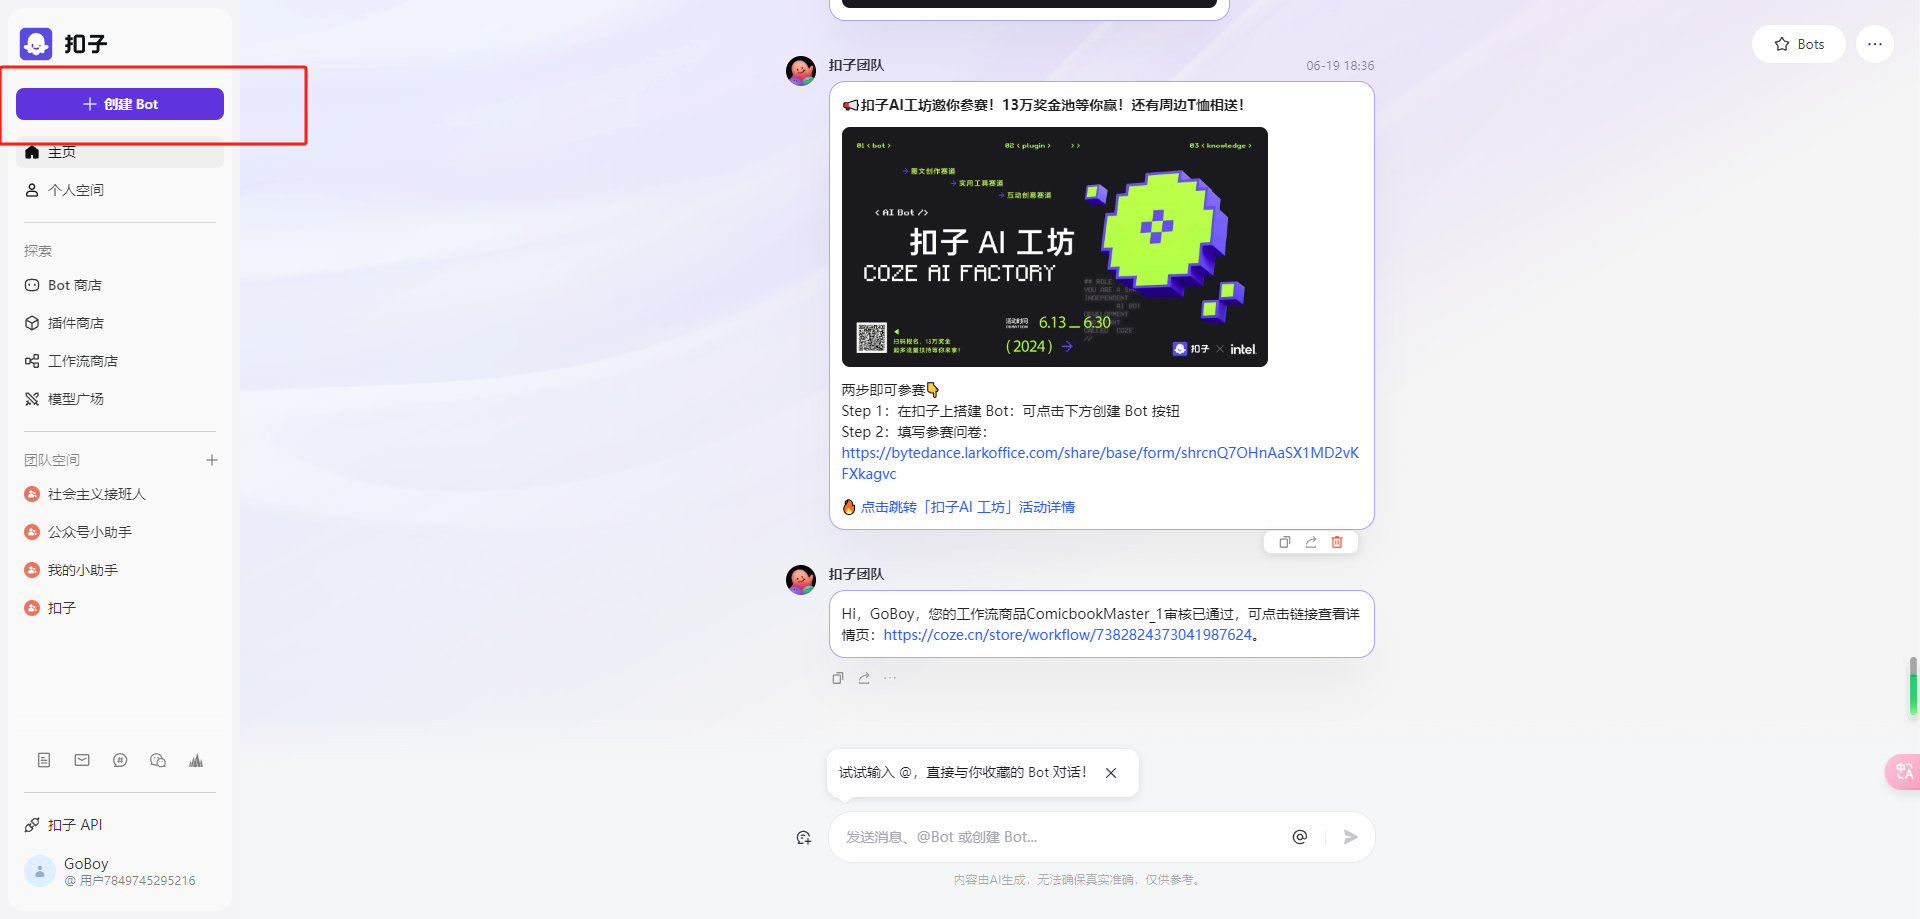Click the hashtag chat bubble icon

point(120,760)
